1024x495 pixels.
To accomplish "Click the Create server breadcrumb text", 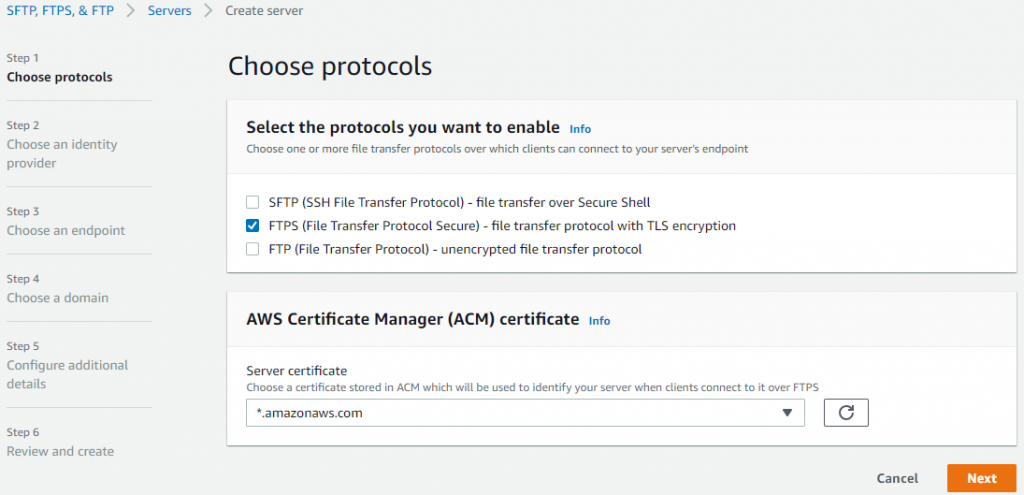I will pyautogui.click(x=264, y=11).
